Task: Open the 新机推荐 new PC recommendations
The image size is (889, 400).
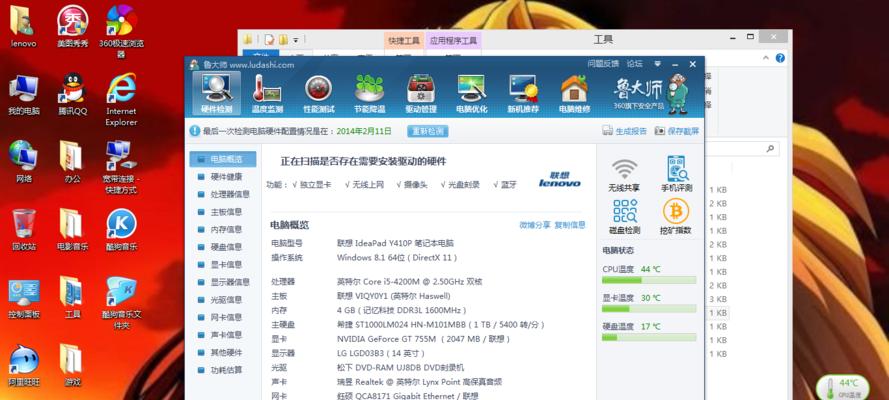Action: (523, 93)
